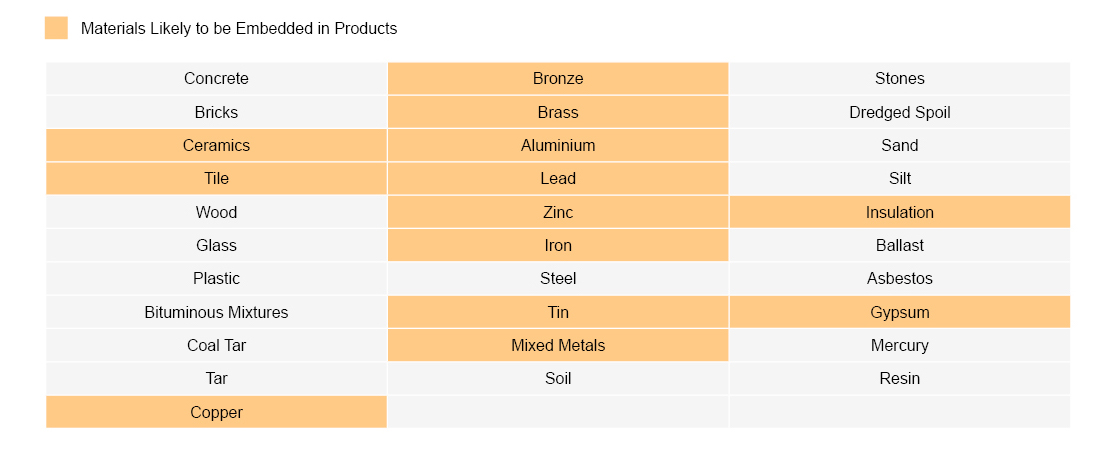Select the Bronze cell
Screen dimensions: 1115x455
[x=558, y=78]
